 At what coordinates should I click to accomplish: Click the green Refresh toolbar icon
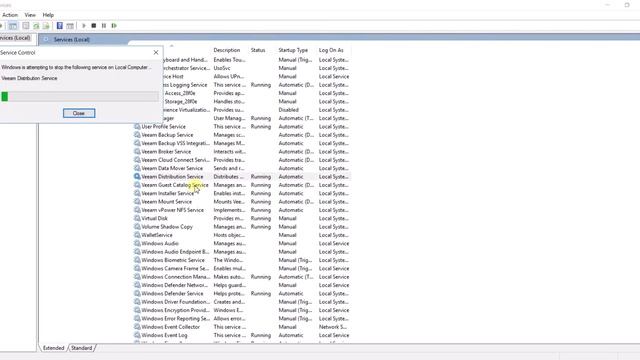(36, 26)
